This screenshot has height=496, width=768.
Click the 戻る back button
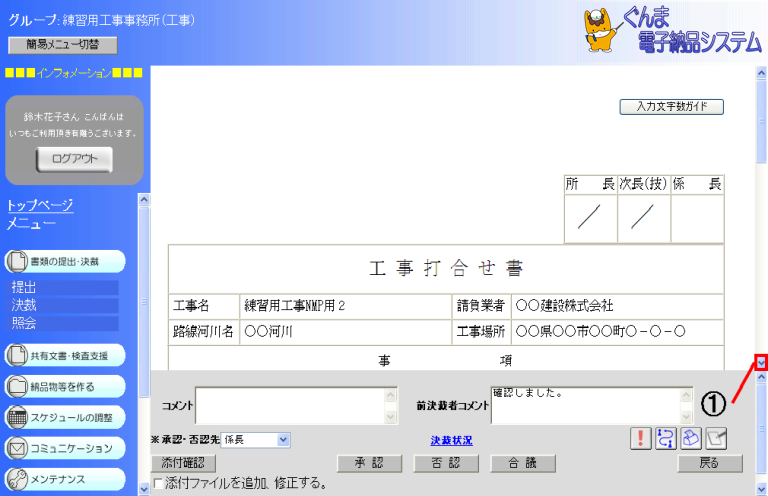710,463
